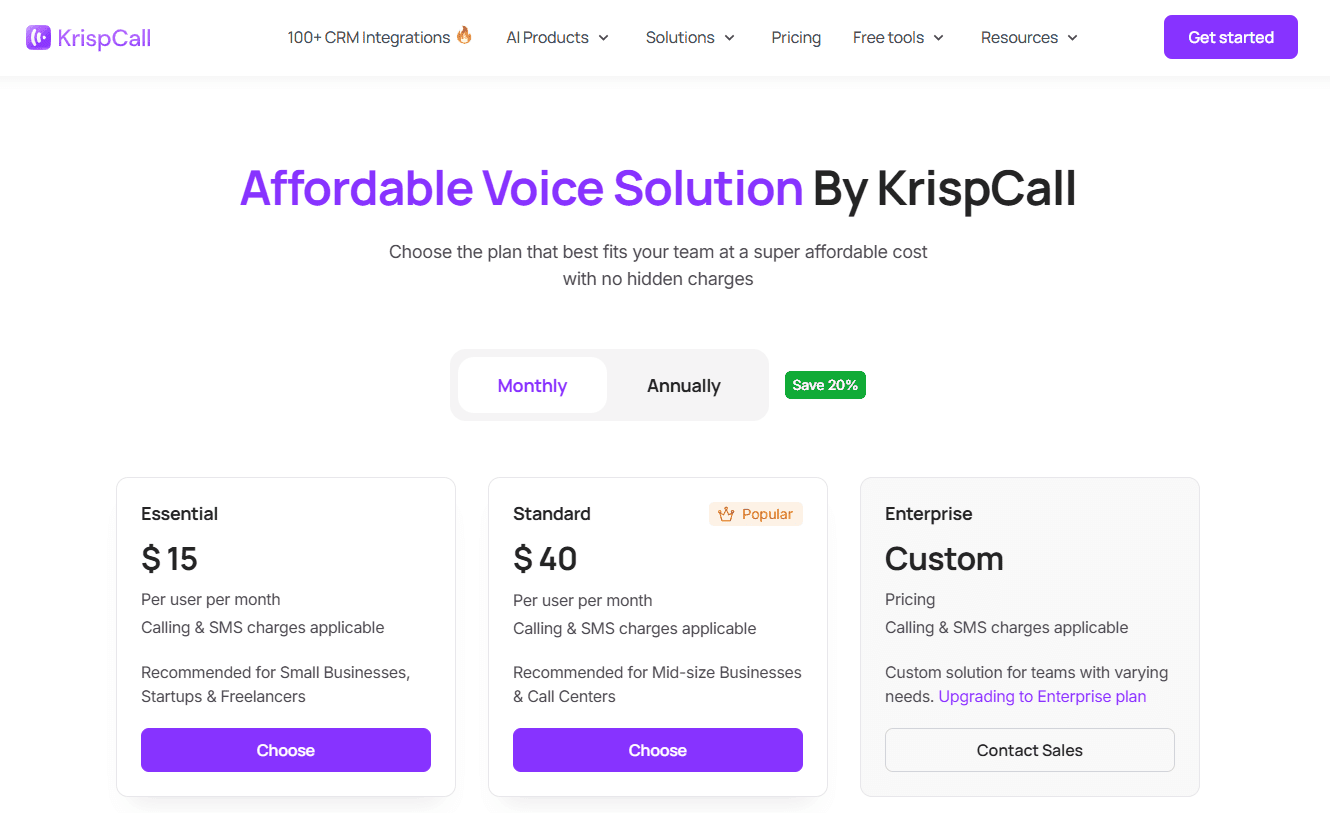
Task: Switch billing to Annually
Action: pos(683,385)
